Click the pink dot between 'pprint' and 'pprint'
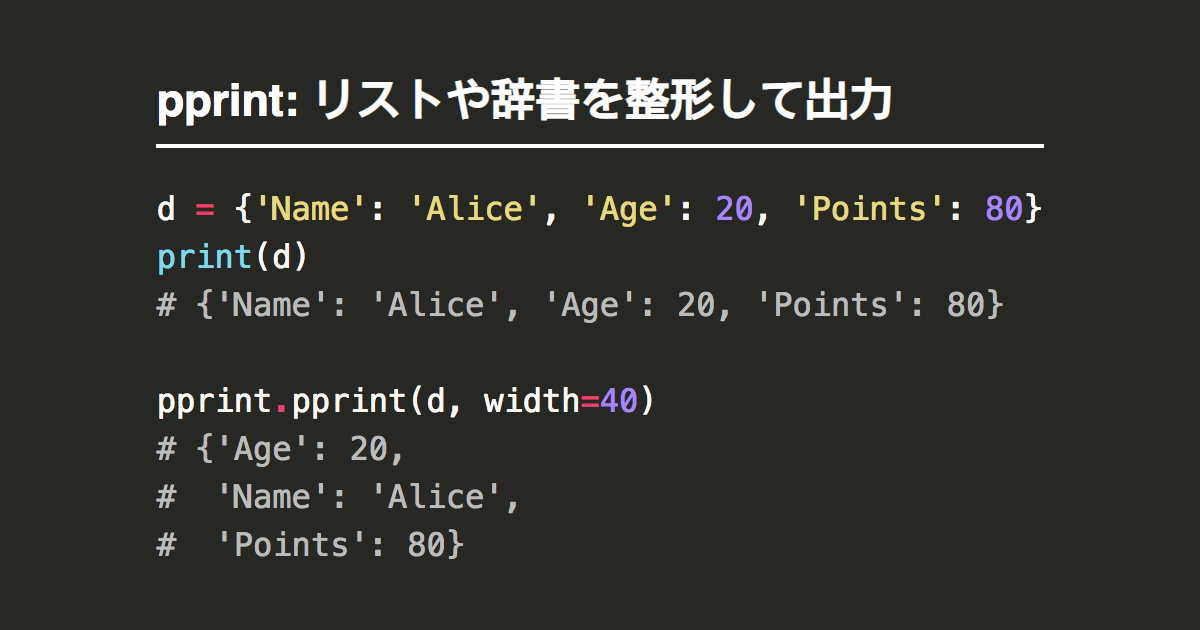1200x630 pixels. [x=281, y=403]
